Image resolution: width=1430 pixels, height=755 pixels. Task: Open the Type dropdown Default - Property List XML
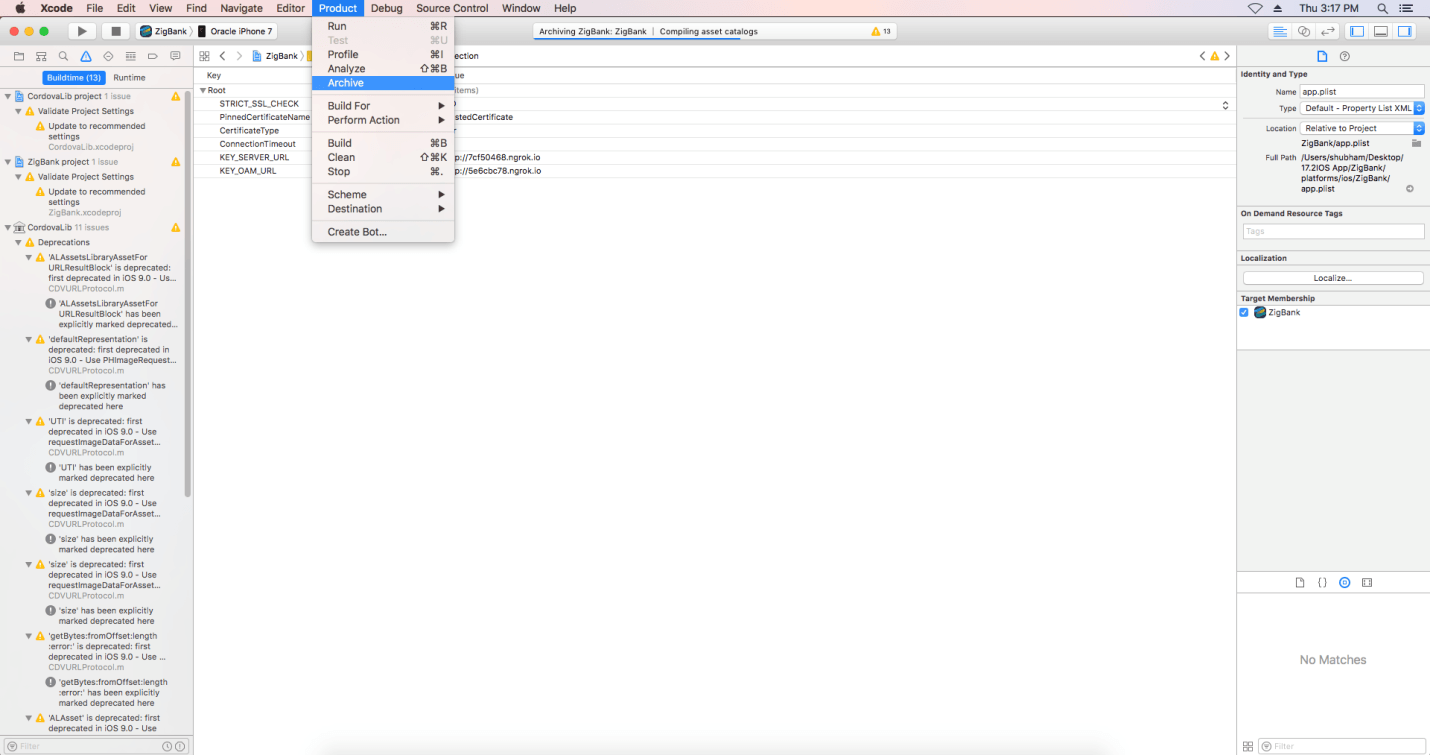(x=1362, y=108)
